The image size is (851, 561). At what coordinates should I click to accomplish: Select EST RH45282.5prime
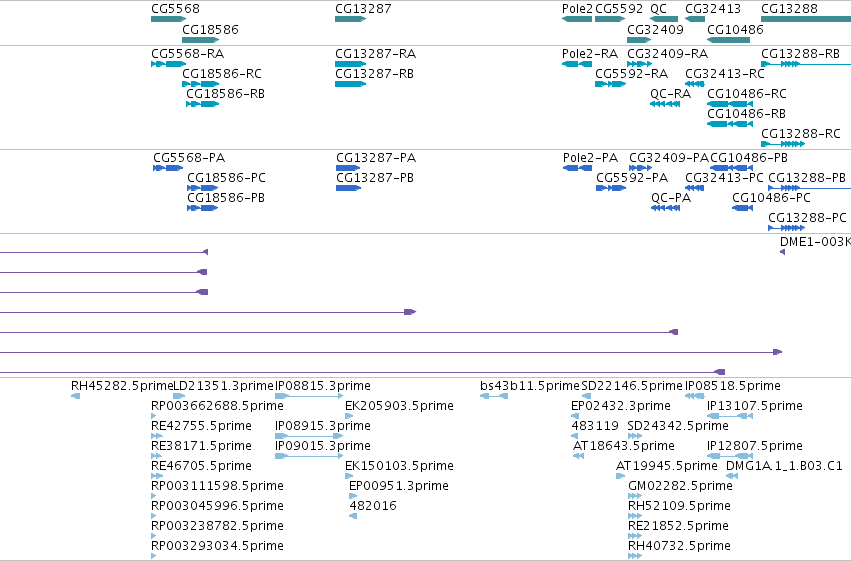click(75, 396)
